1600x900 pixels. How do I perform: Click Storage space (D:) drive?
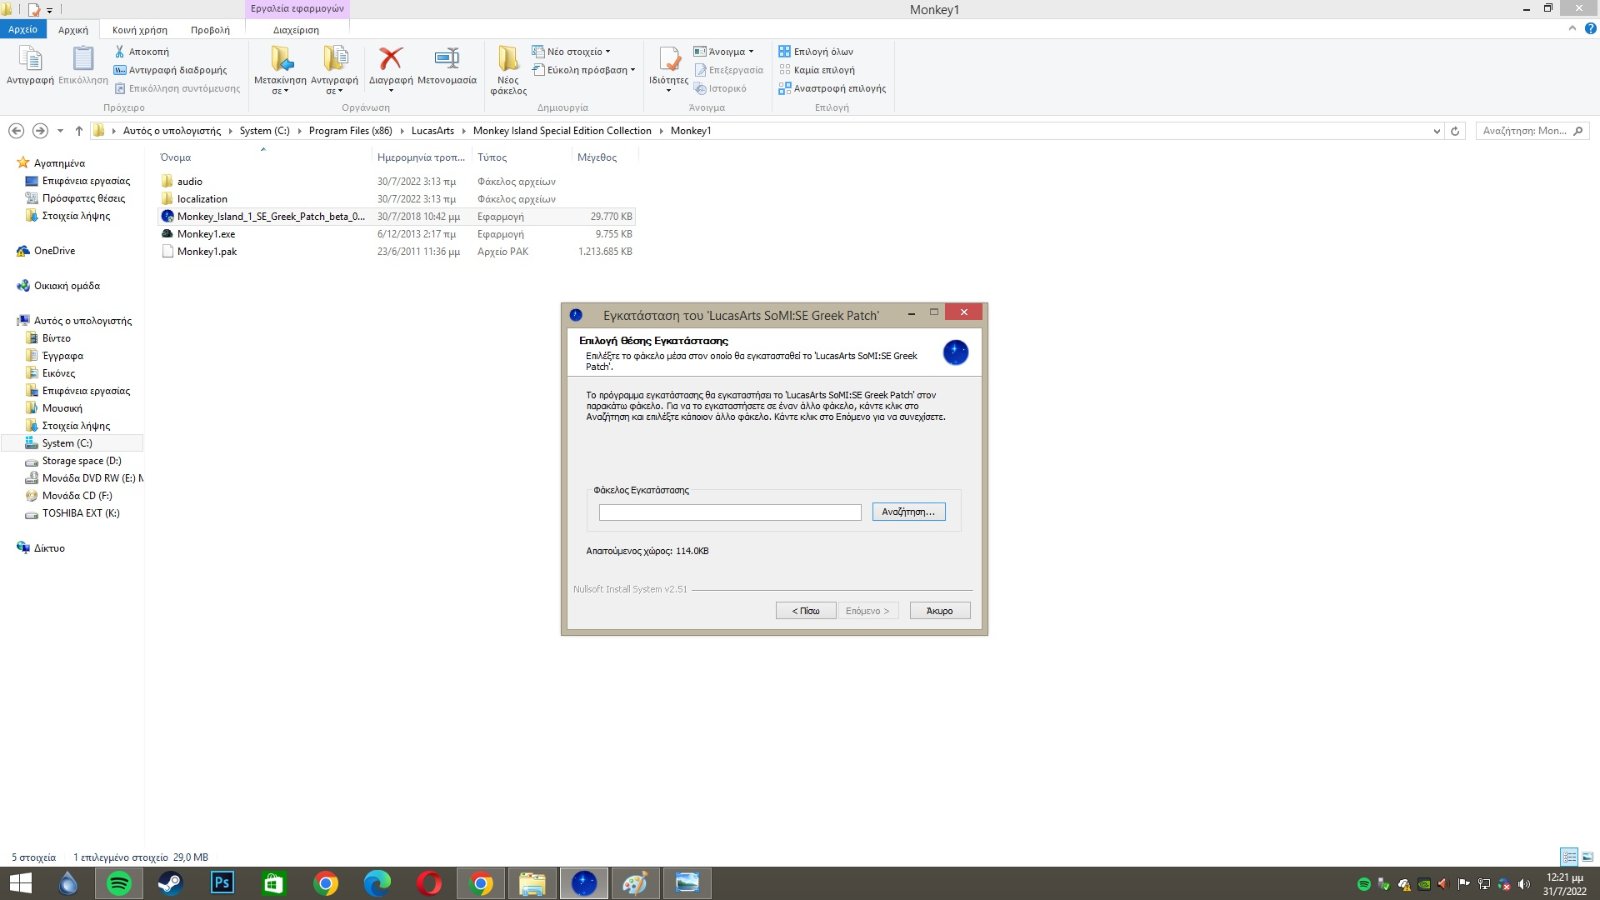(81, 461)
